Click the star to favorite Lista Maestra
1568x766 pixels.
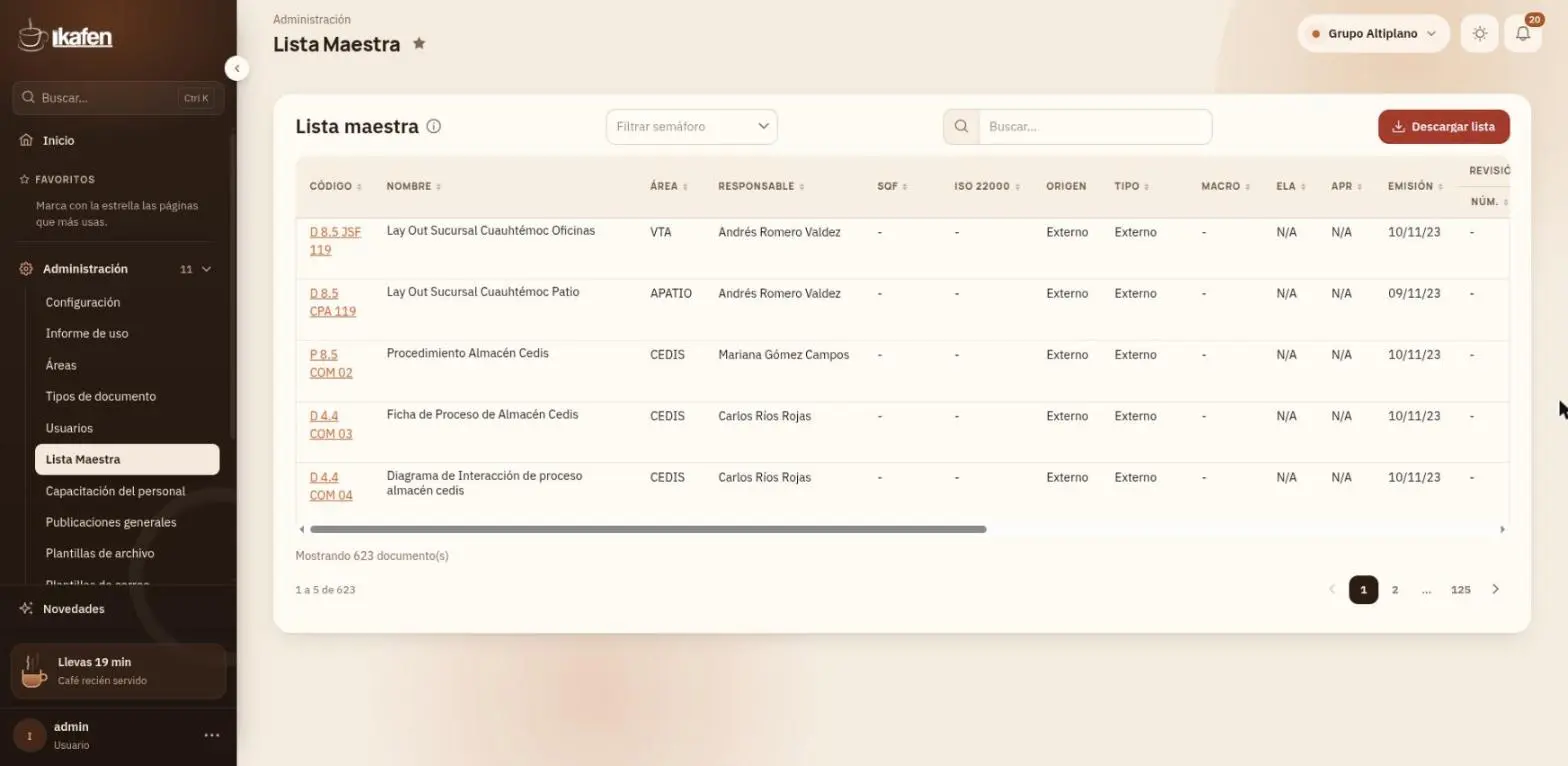[x=419, y=43]
